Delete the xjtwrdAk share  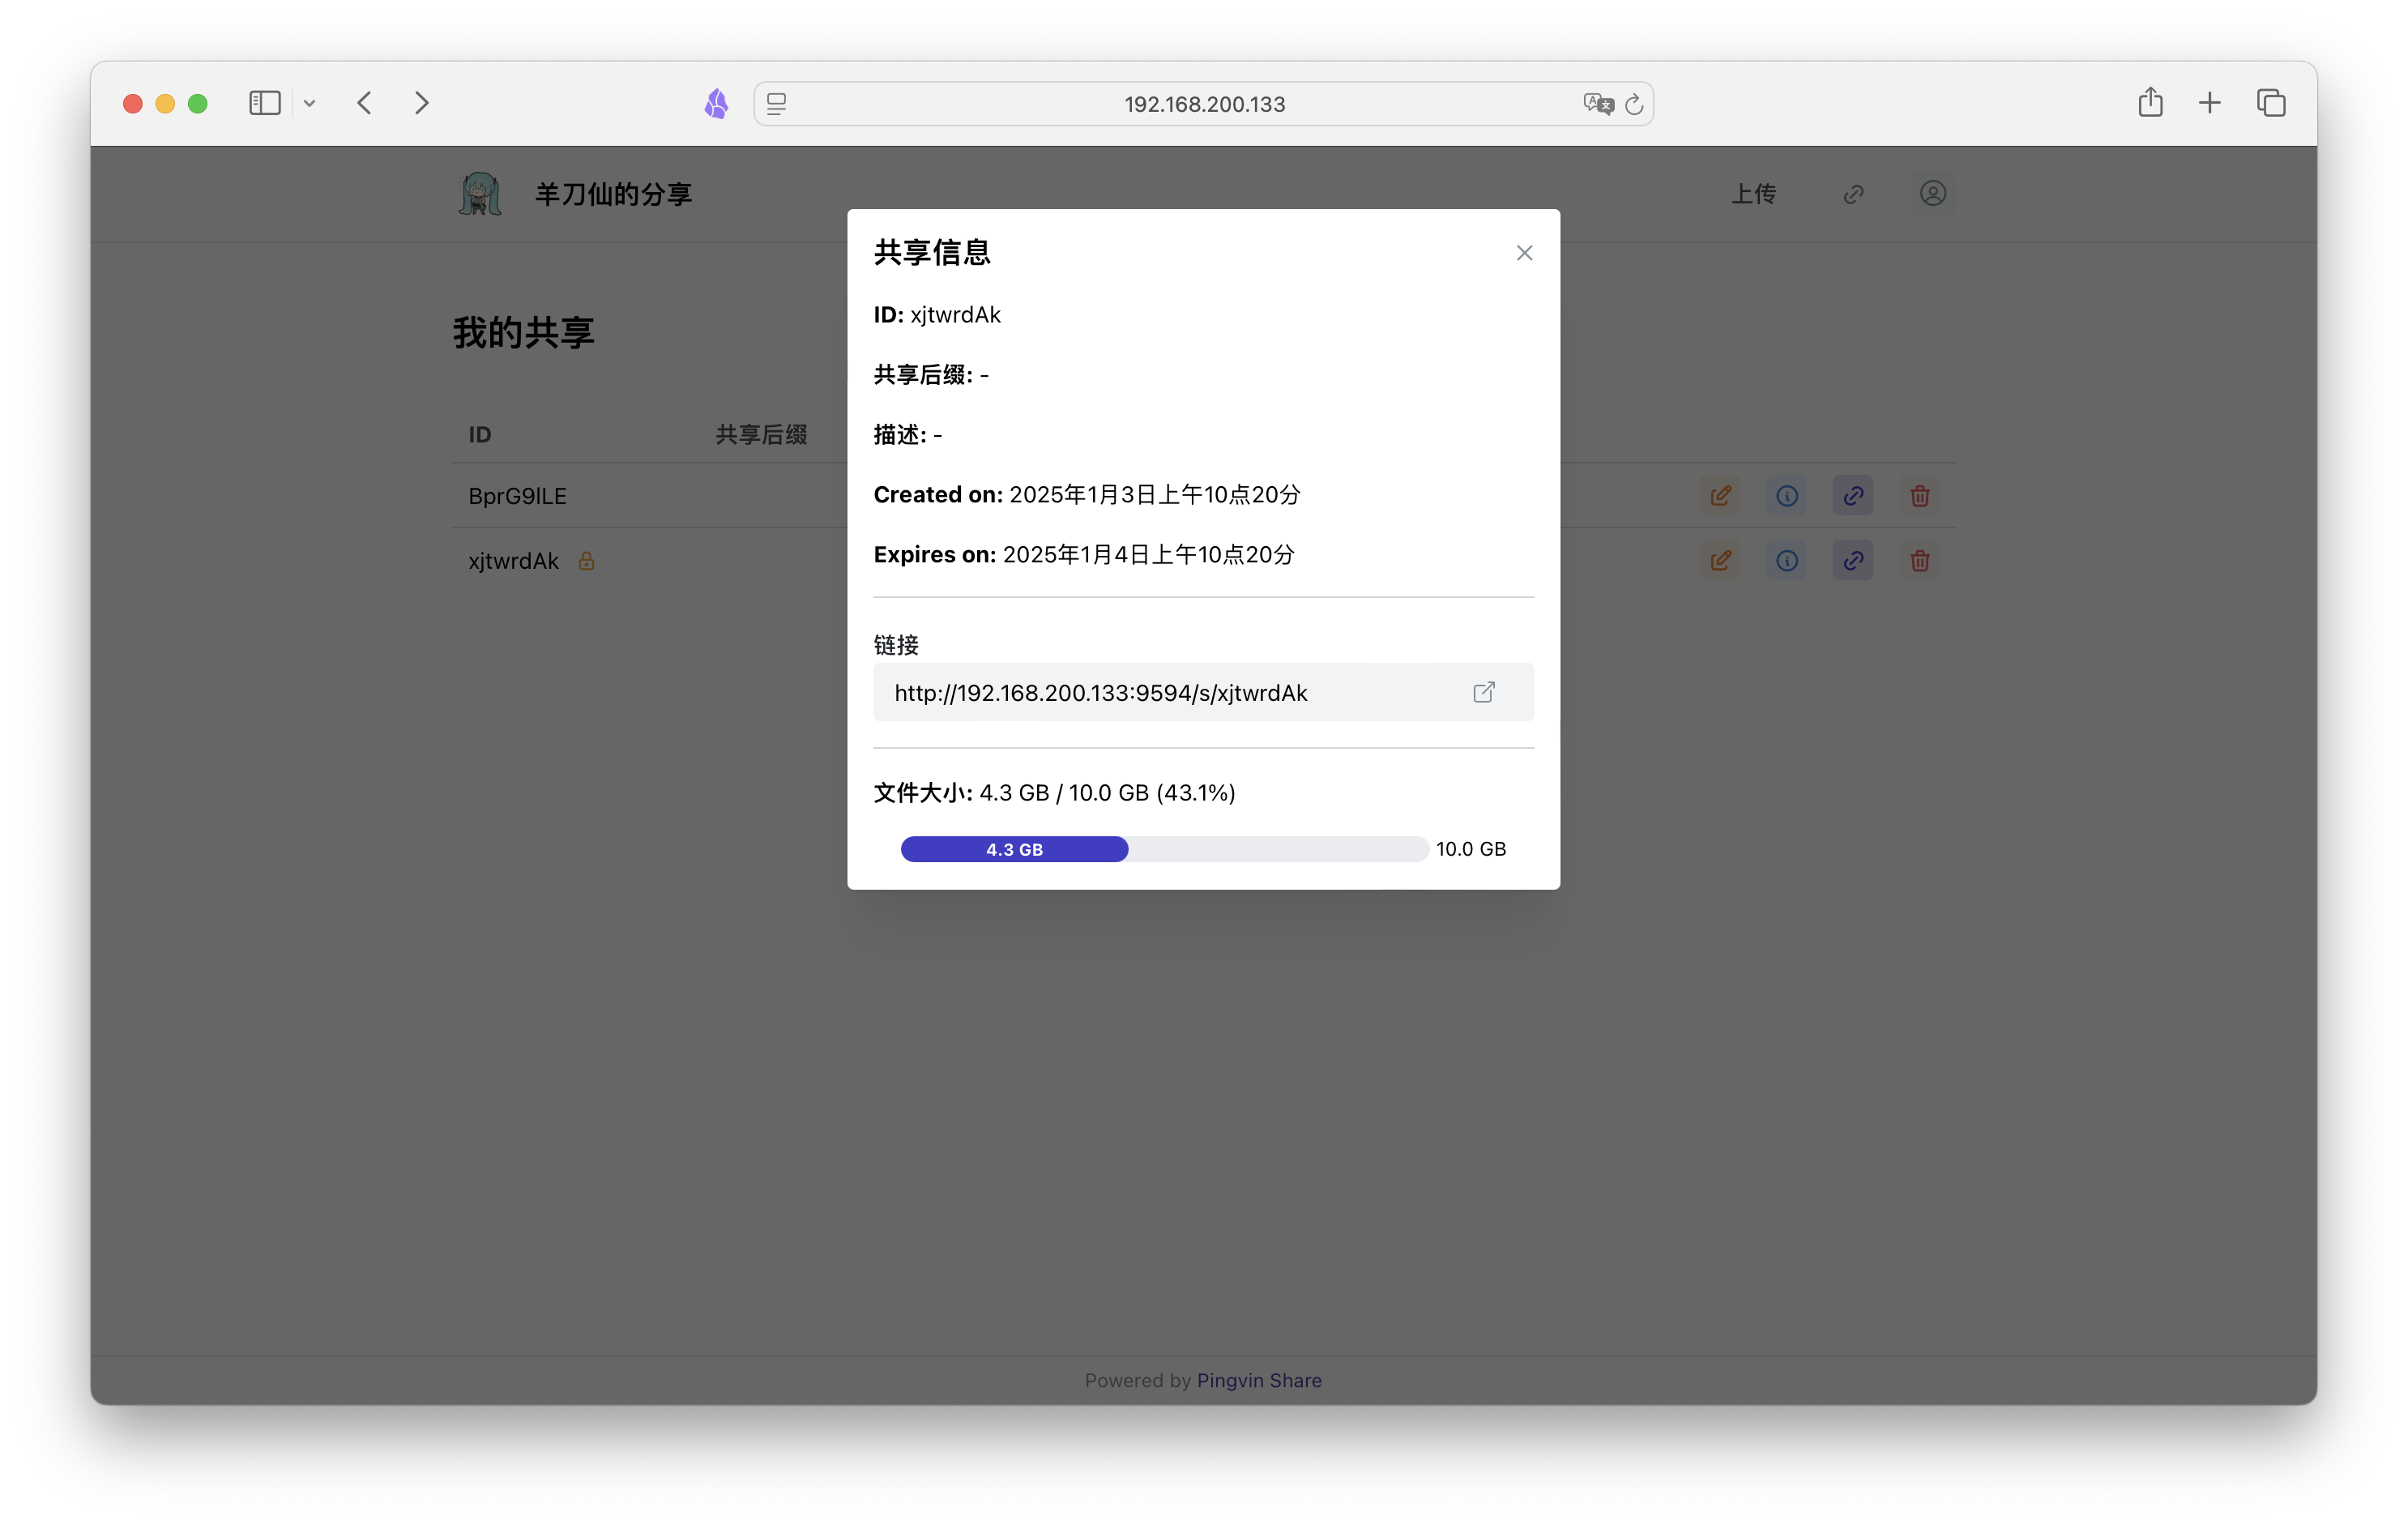click(1919, 561)
